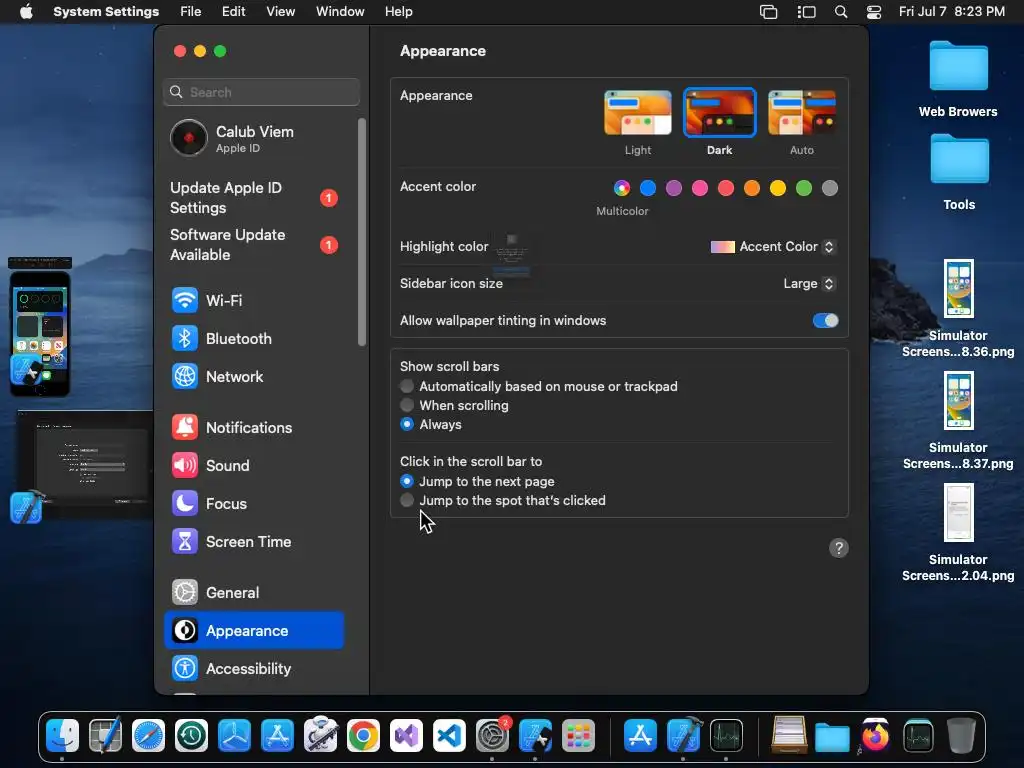
Task: Click the help question mark button
Action: pos(839,548)
